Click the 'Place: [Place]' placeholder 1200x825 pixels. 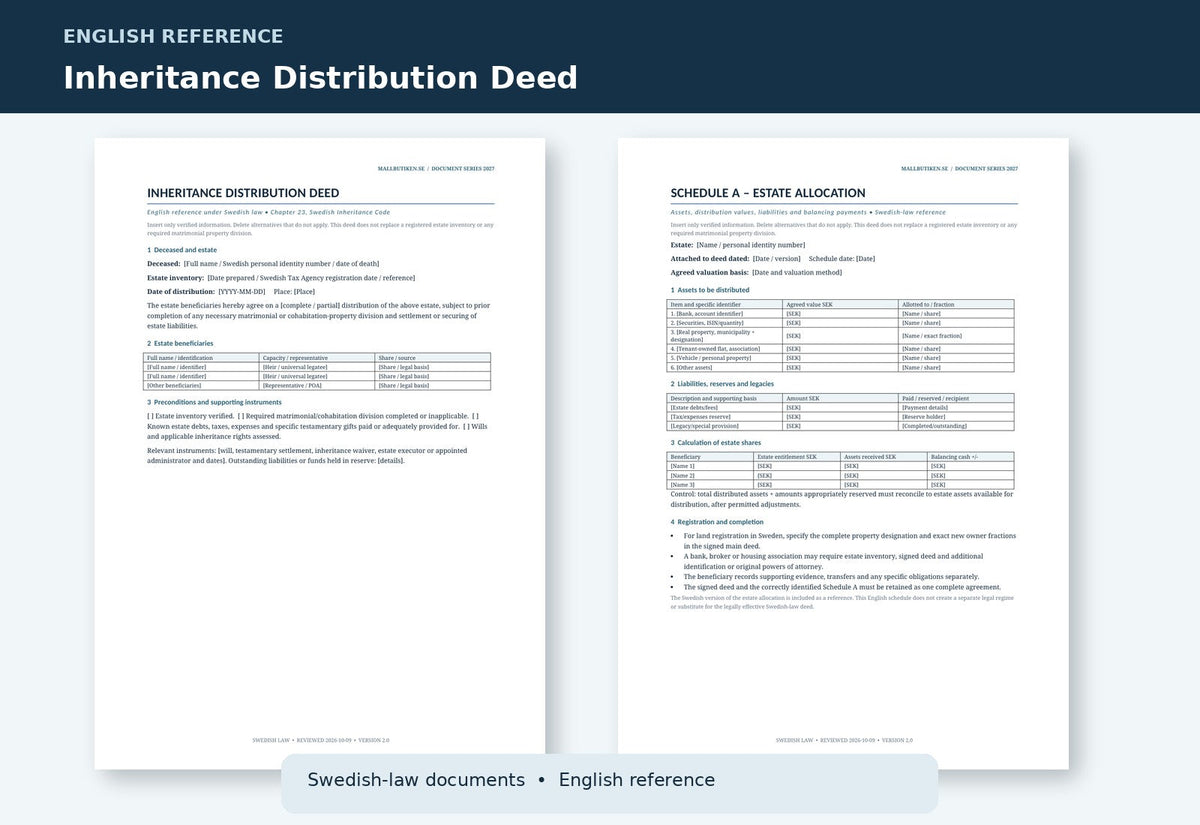294,292
